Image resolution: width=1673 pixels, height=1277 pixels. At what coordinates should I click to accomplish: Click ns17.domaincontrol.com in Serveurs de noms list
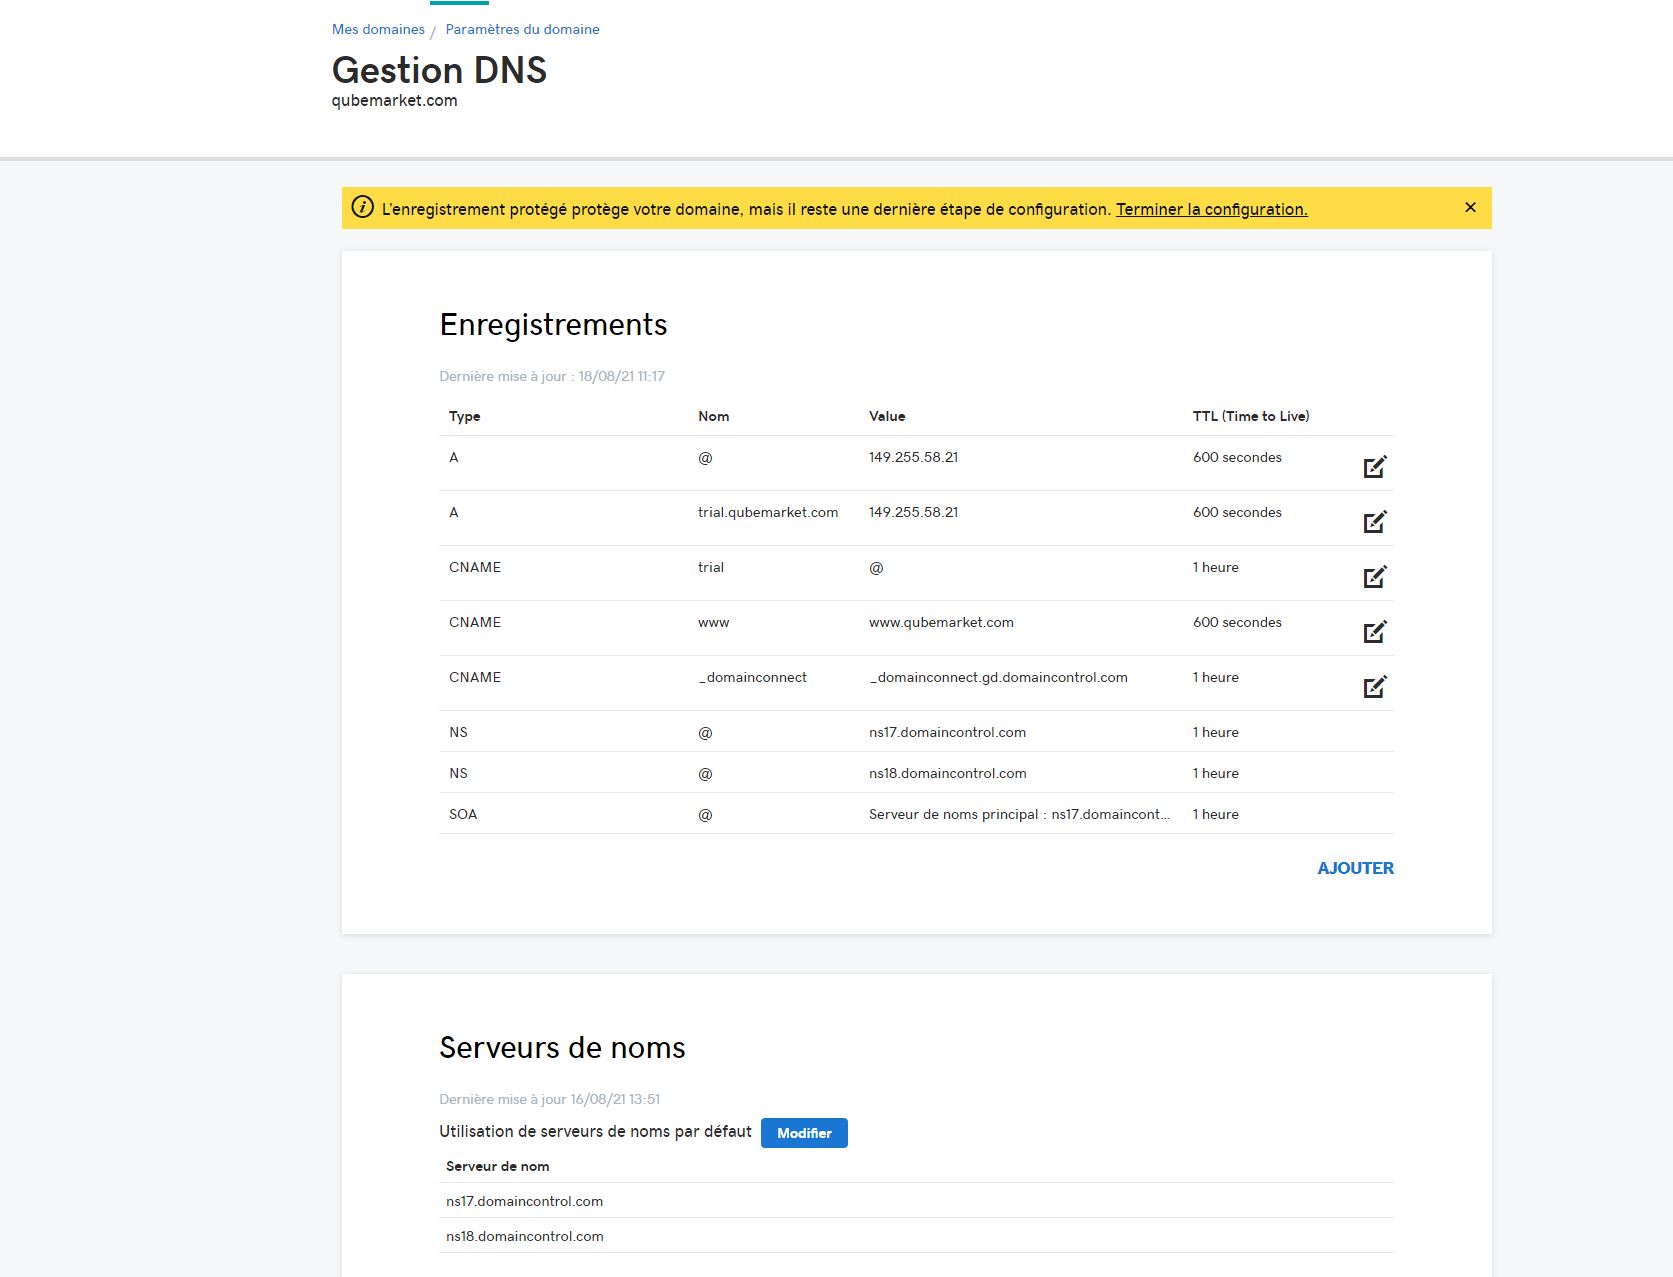pyautogui.click(x=524, y=1201)
